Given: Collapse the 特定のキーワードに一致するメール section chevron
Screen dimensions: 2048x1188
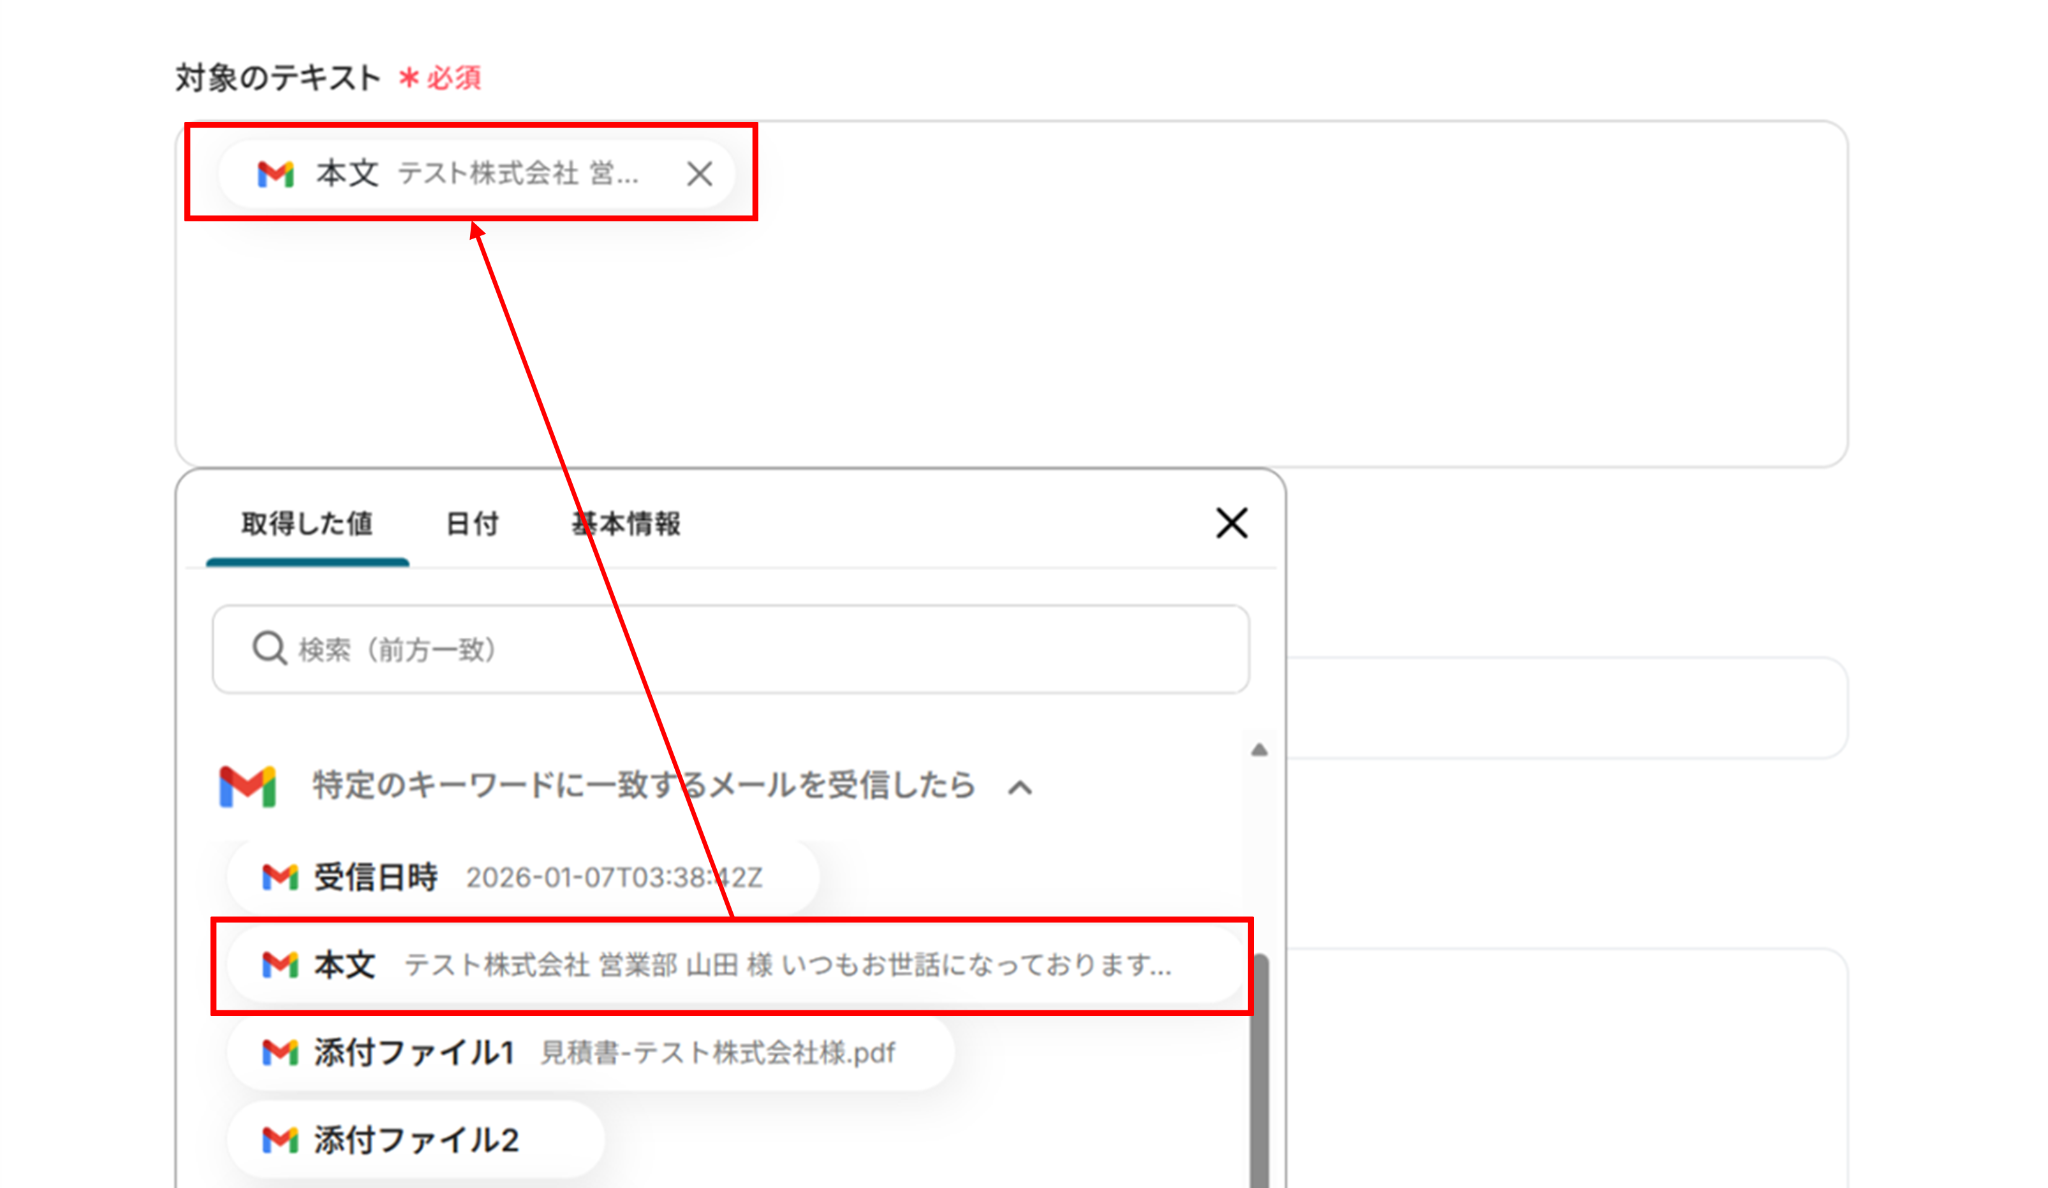Looking at the screenshot, I should 1020,788.
